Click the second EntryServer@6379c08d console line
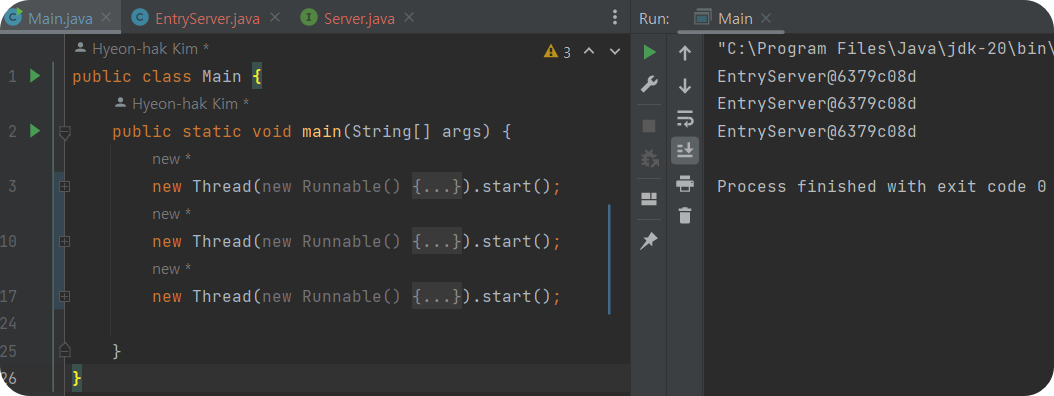This screenshot has width=1054, height=396. click(817, 104)
